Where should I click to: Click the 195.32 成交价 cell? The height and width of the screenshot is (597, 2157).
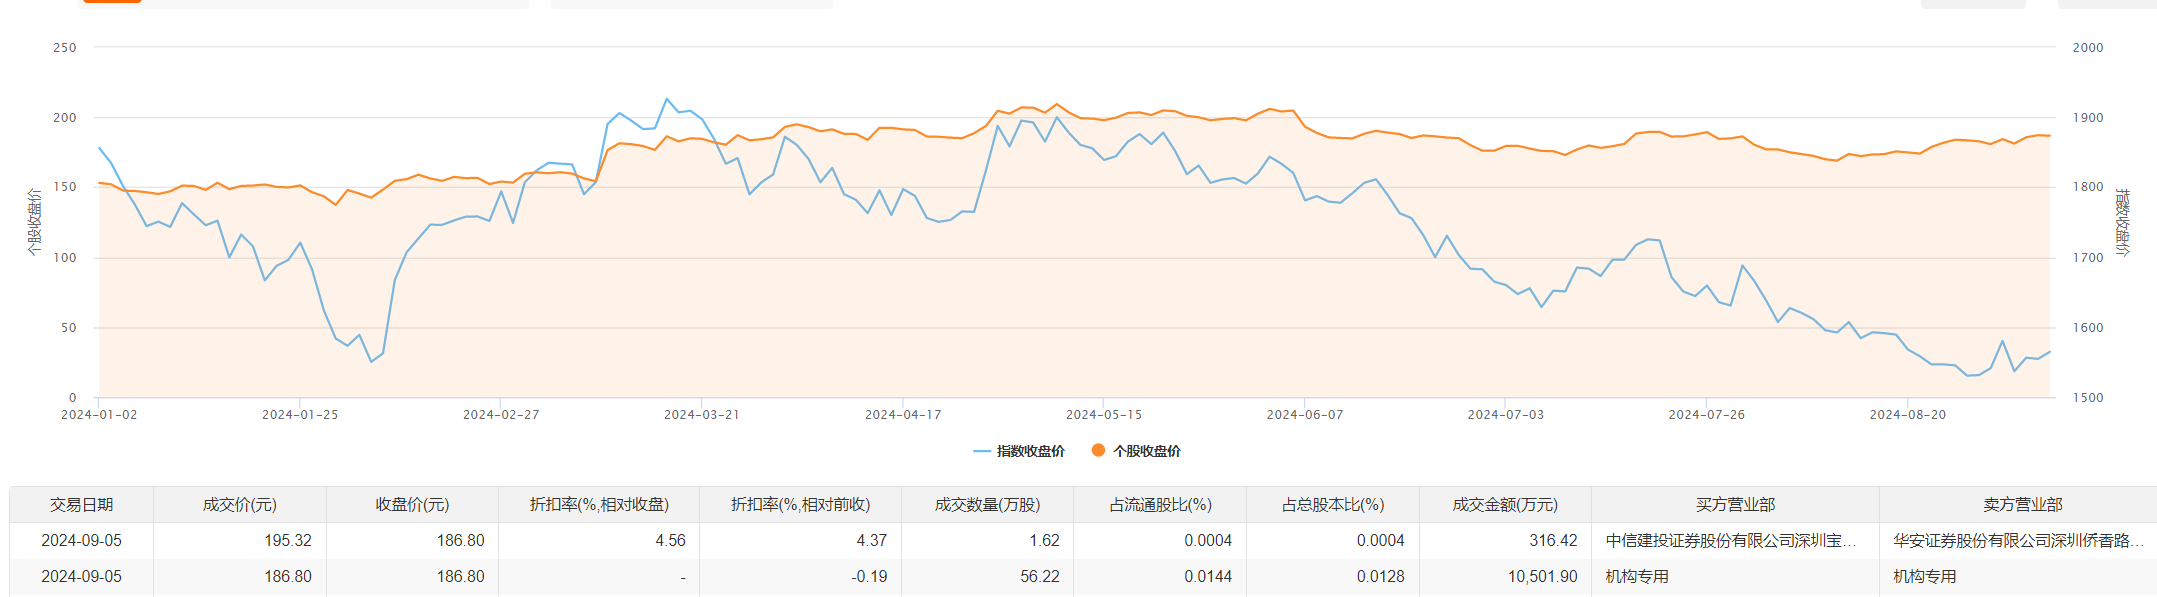tap(288, 541)
